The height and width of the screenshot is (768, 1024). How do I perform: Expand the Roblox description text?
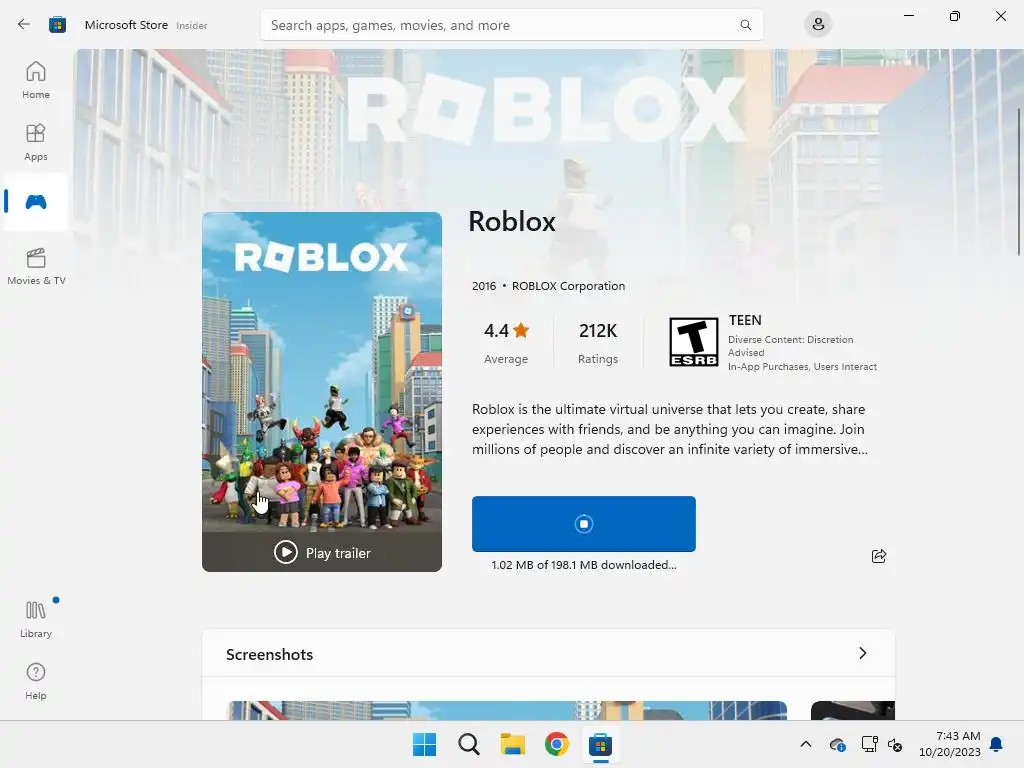[x=669, y=429]
